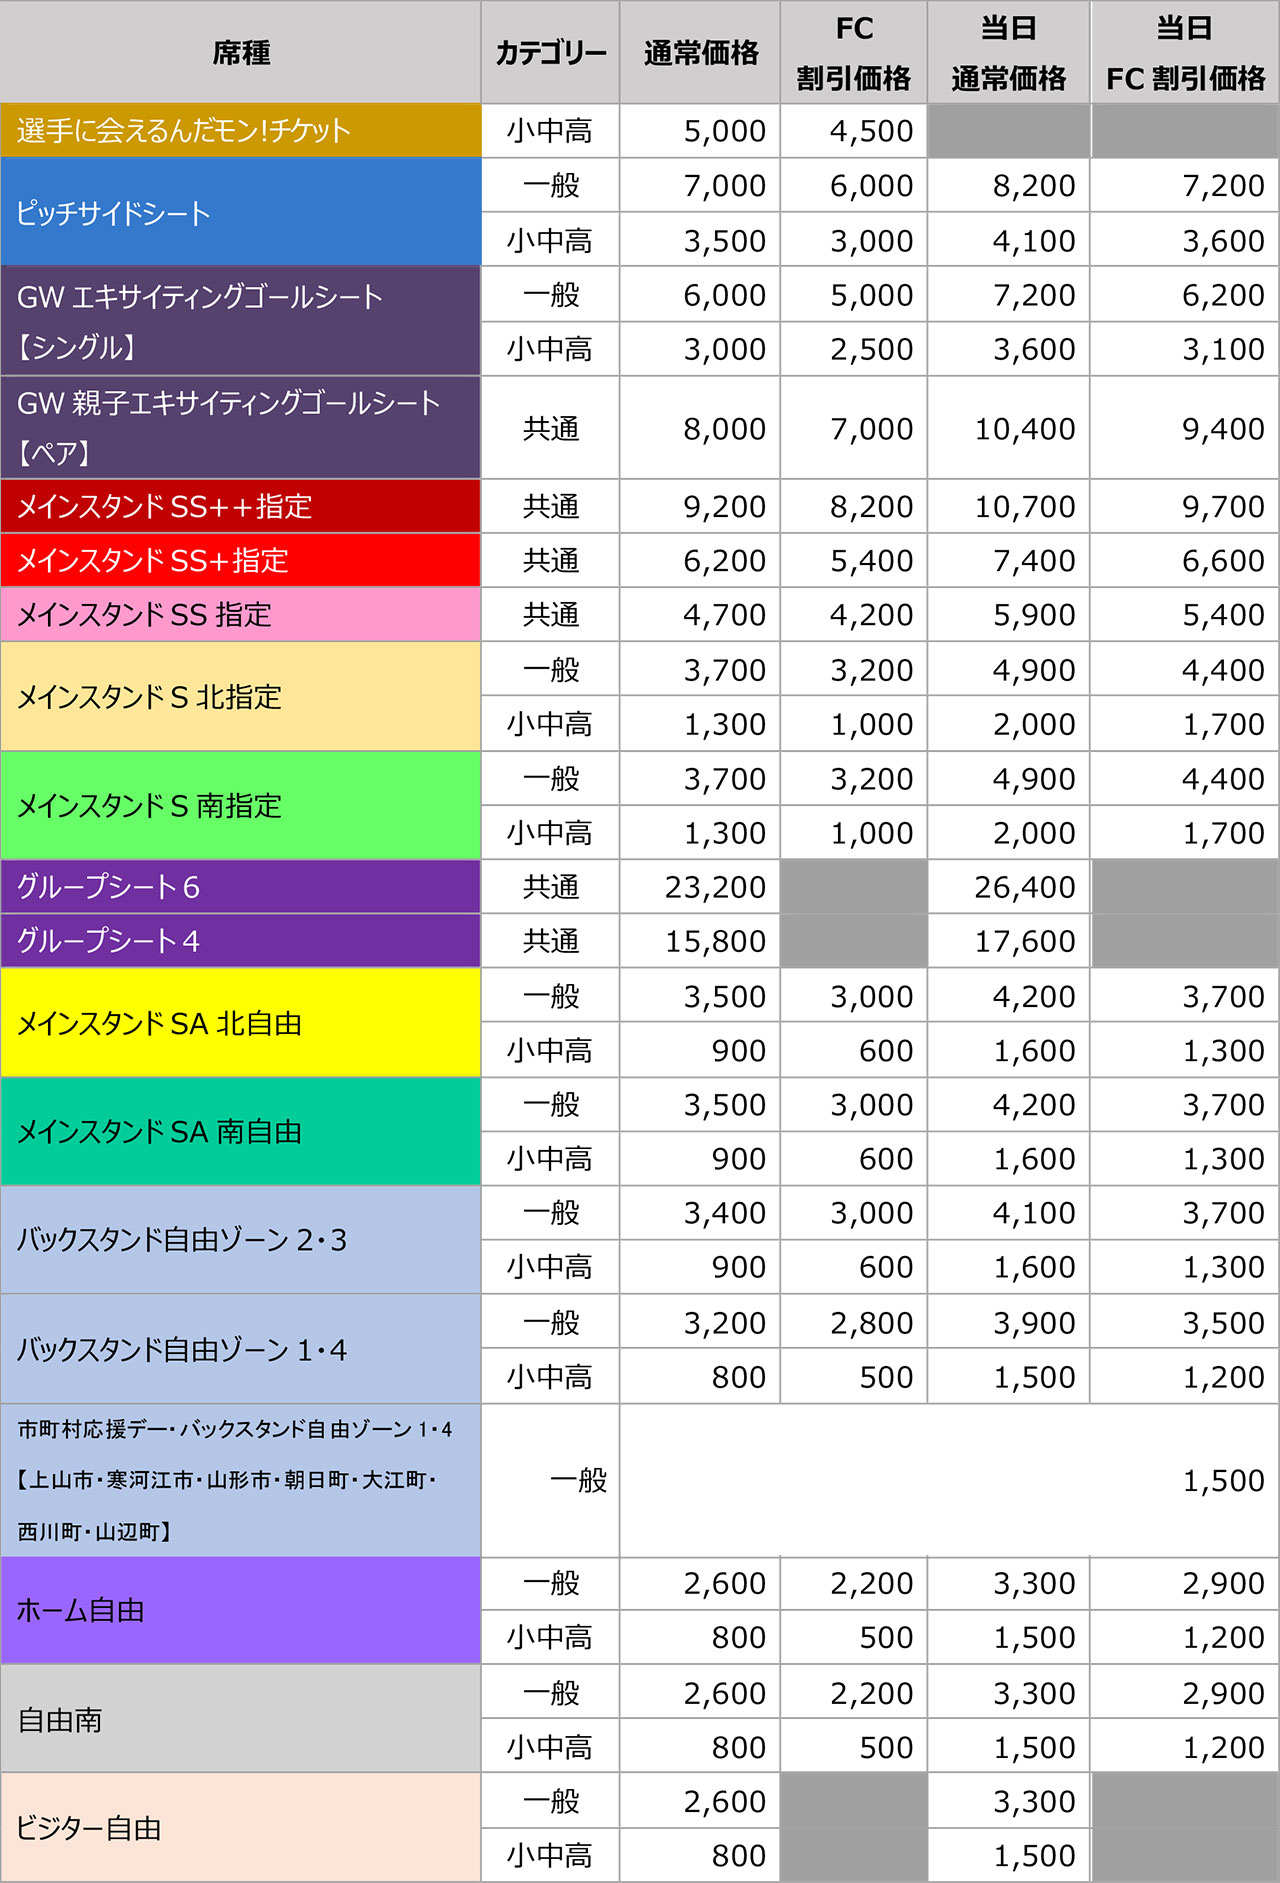Viewport: 1280px width, 1883px height.
Task: Click the dark red メインスタンドSS++指定 cell
Action: [240, 506]
